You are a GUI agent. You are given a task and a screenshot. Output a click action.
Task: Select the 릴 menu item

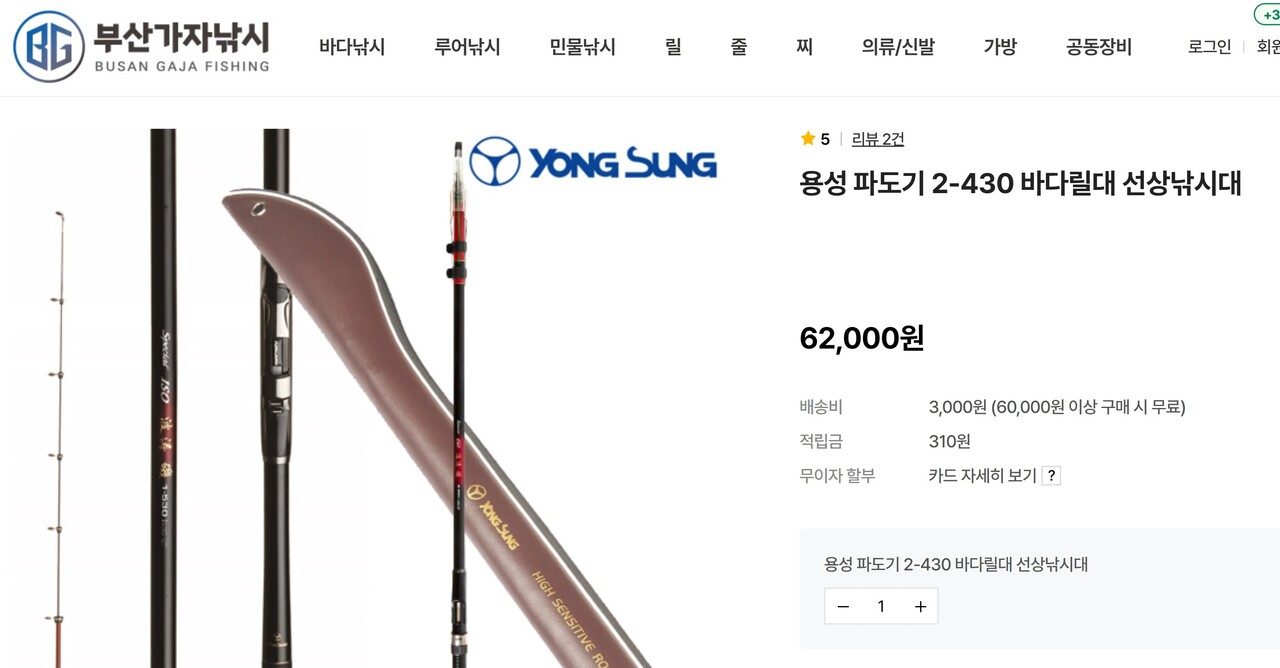(x=673, y=47)
